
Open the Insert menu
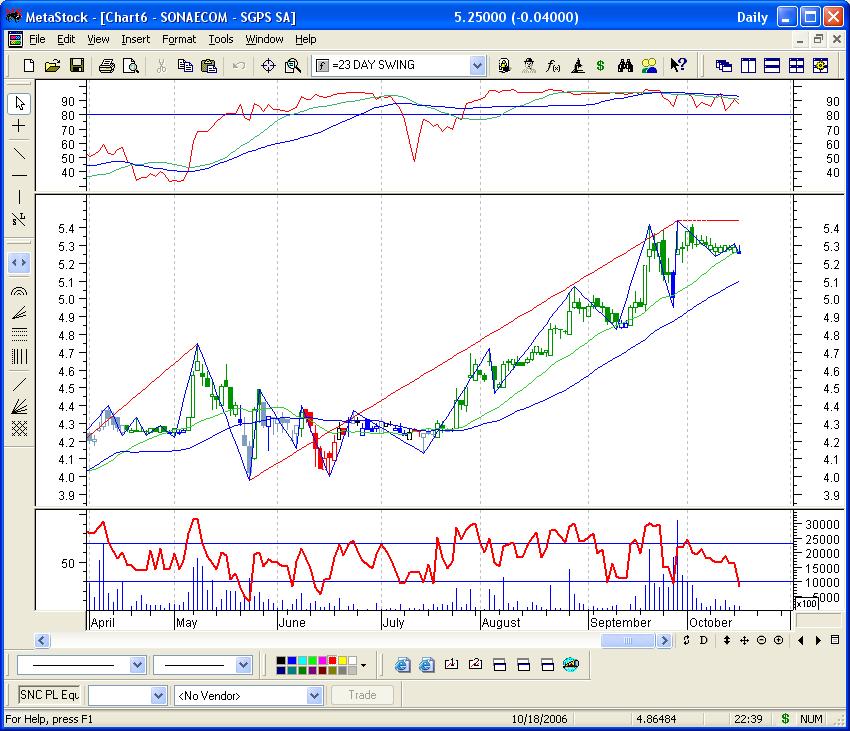click(x=135, y=40)
